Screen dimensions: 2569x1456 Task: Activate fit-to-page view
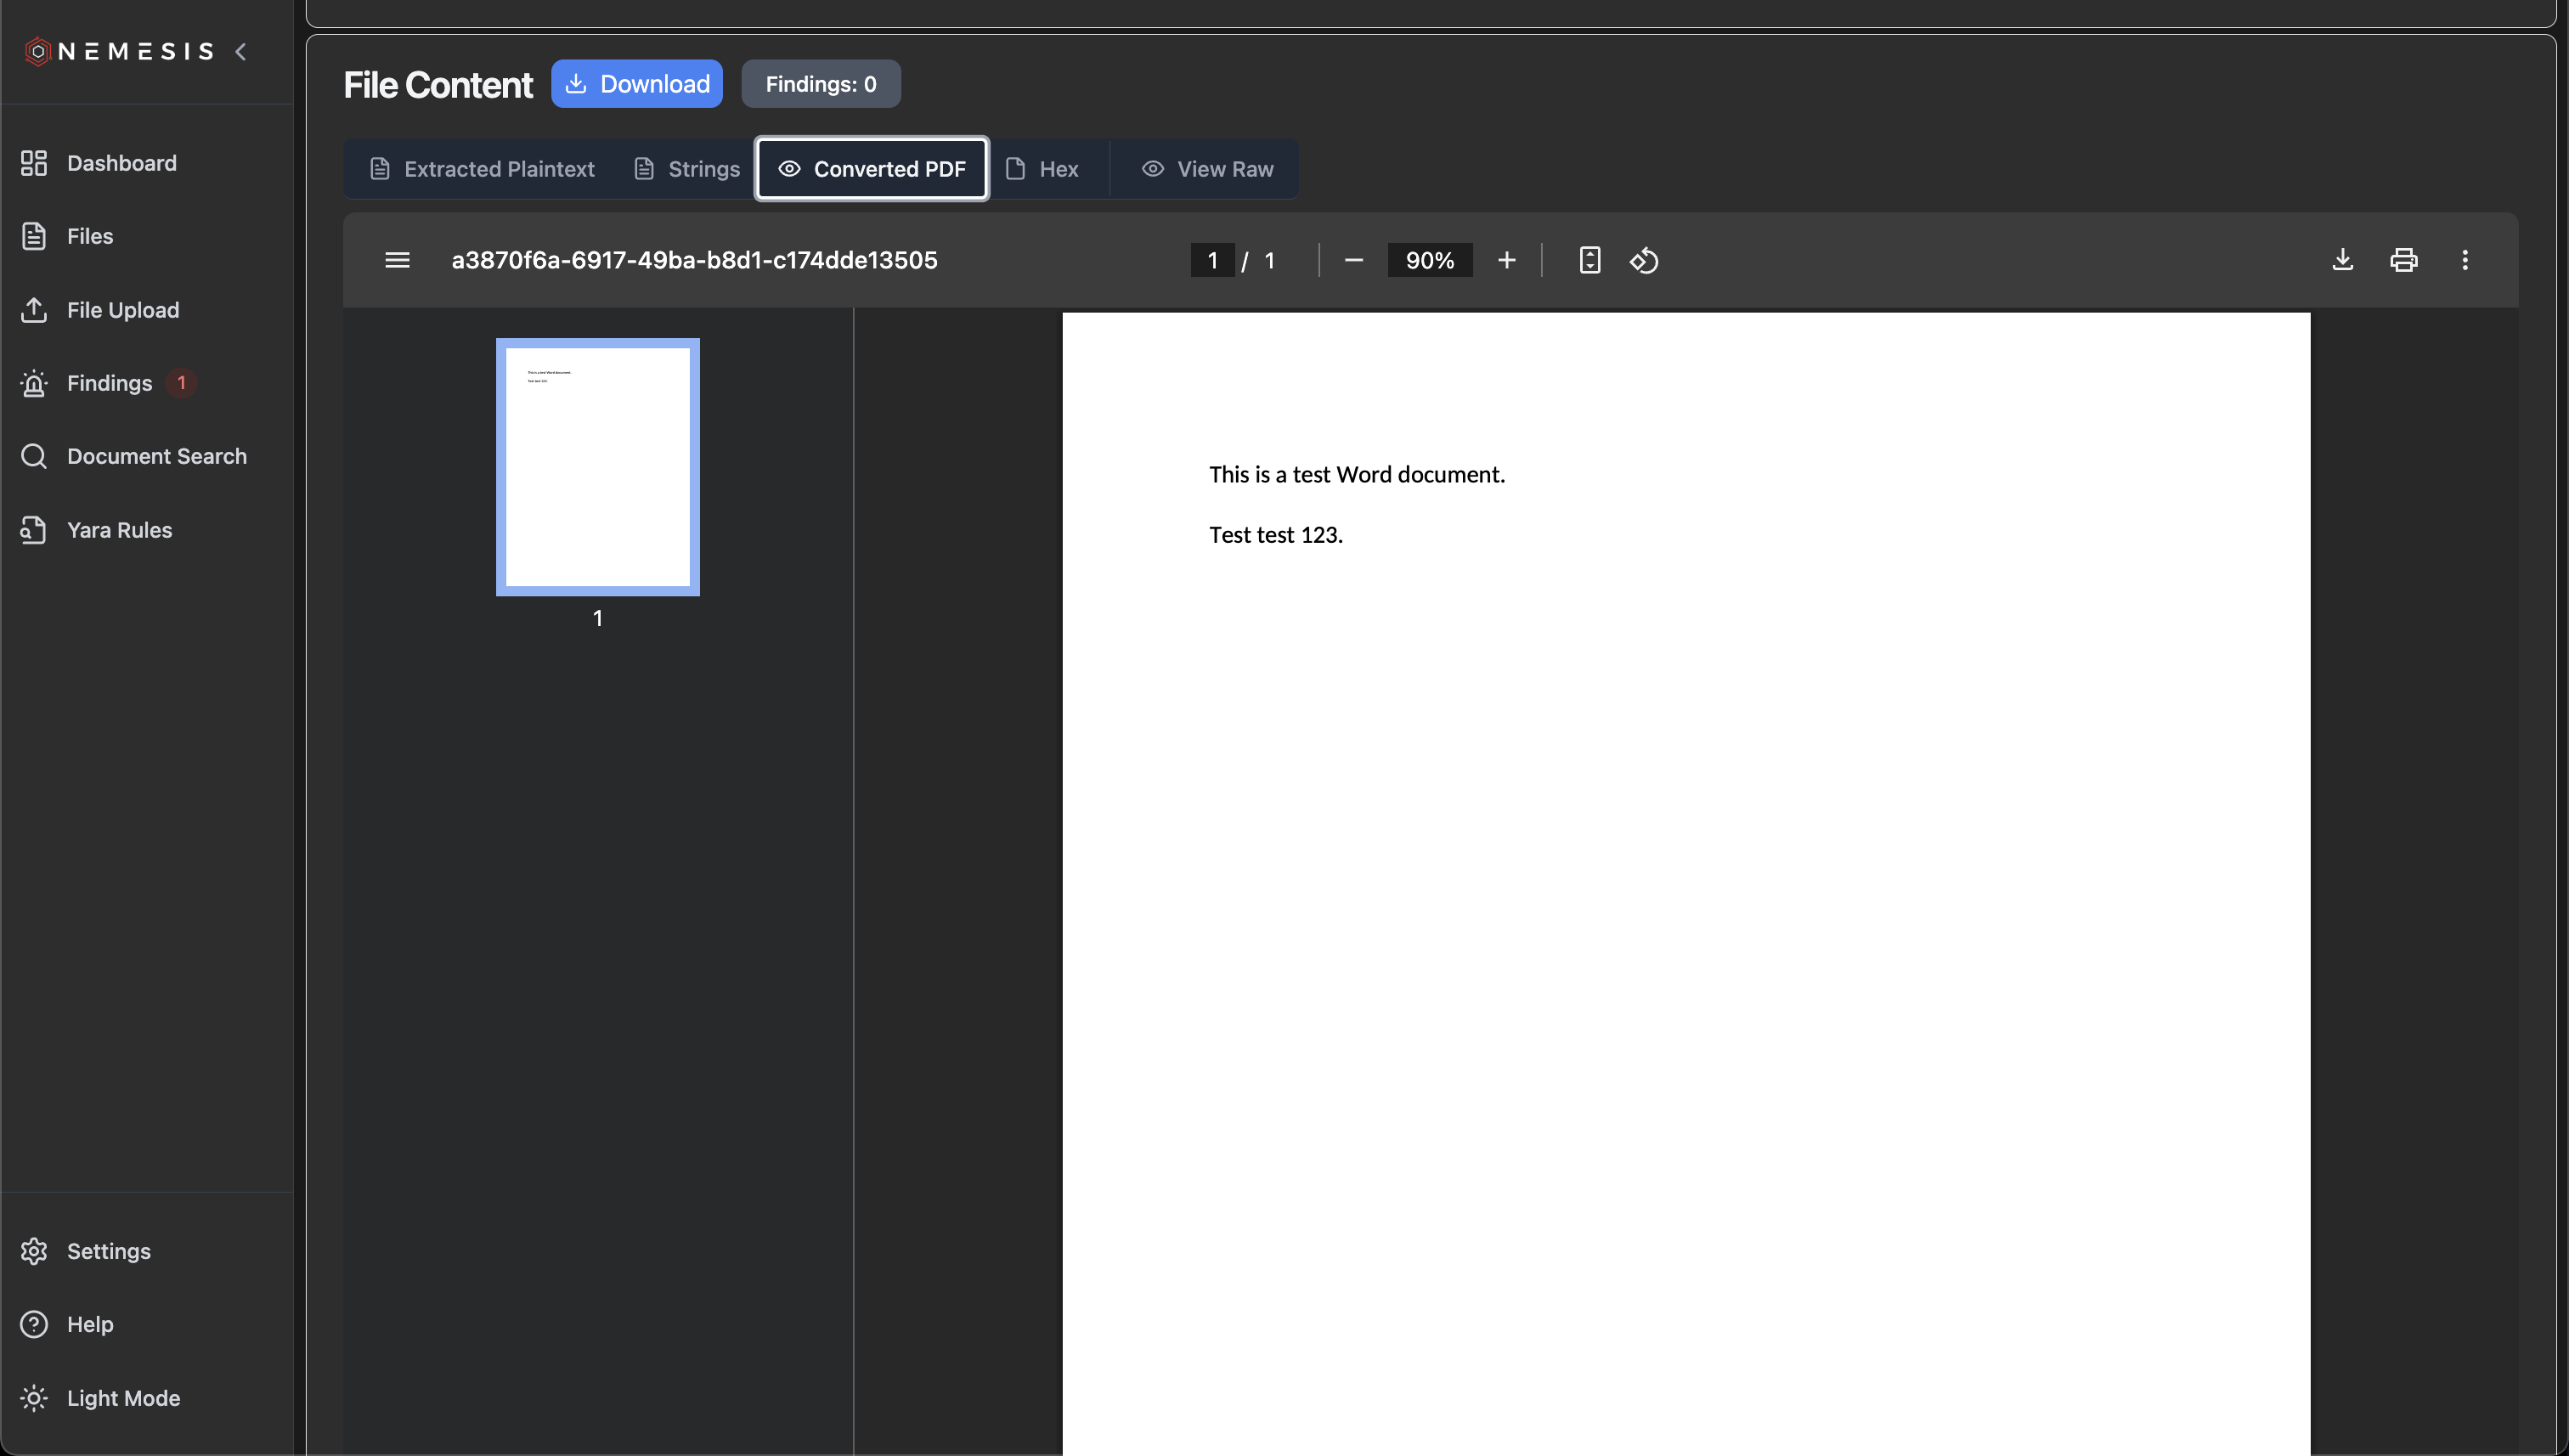click(1590, 260)
